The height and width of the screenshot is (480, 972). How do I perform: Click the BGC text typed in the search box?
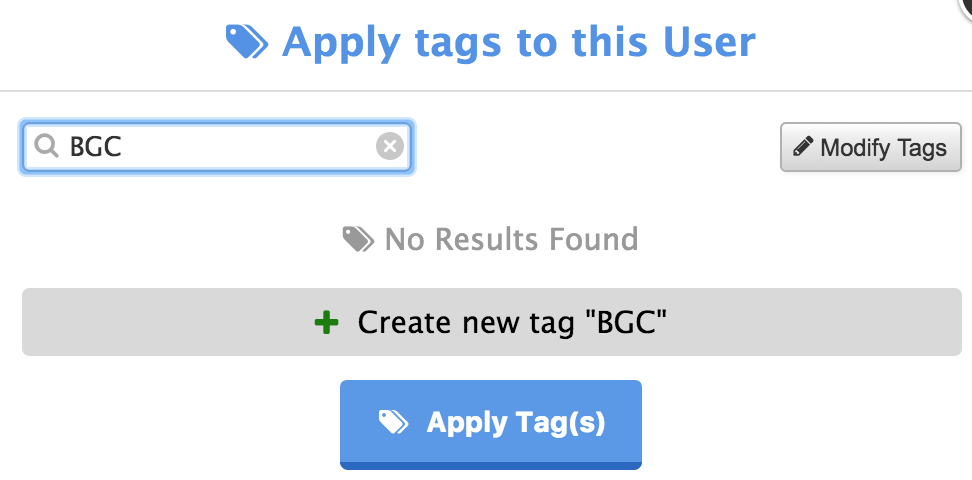coord(95,147)
